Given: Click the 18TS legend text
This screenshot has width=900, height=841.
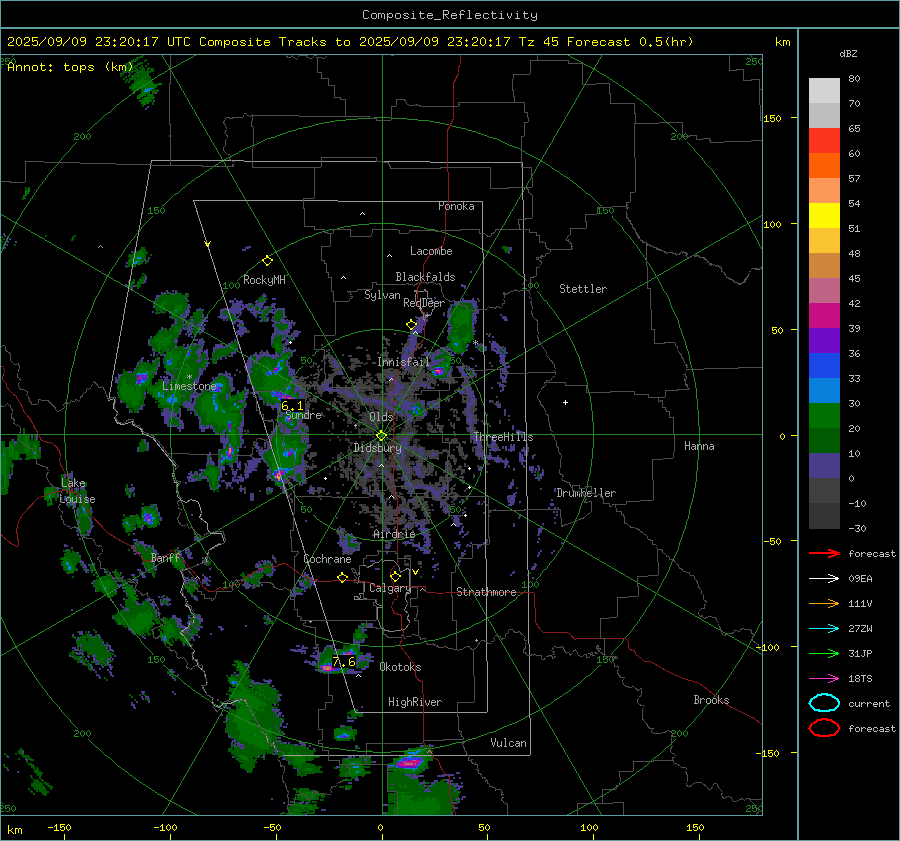Looking at the screenshot, I should 860,679.
